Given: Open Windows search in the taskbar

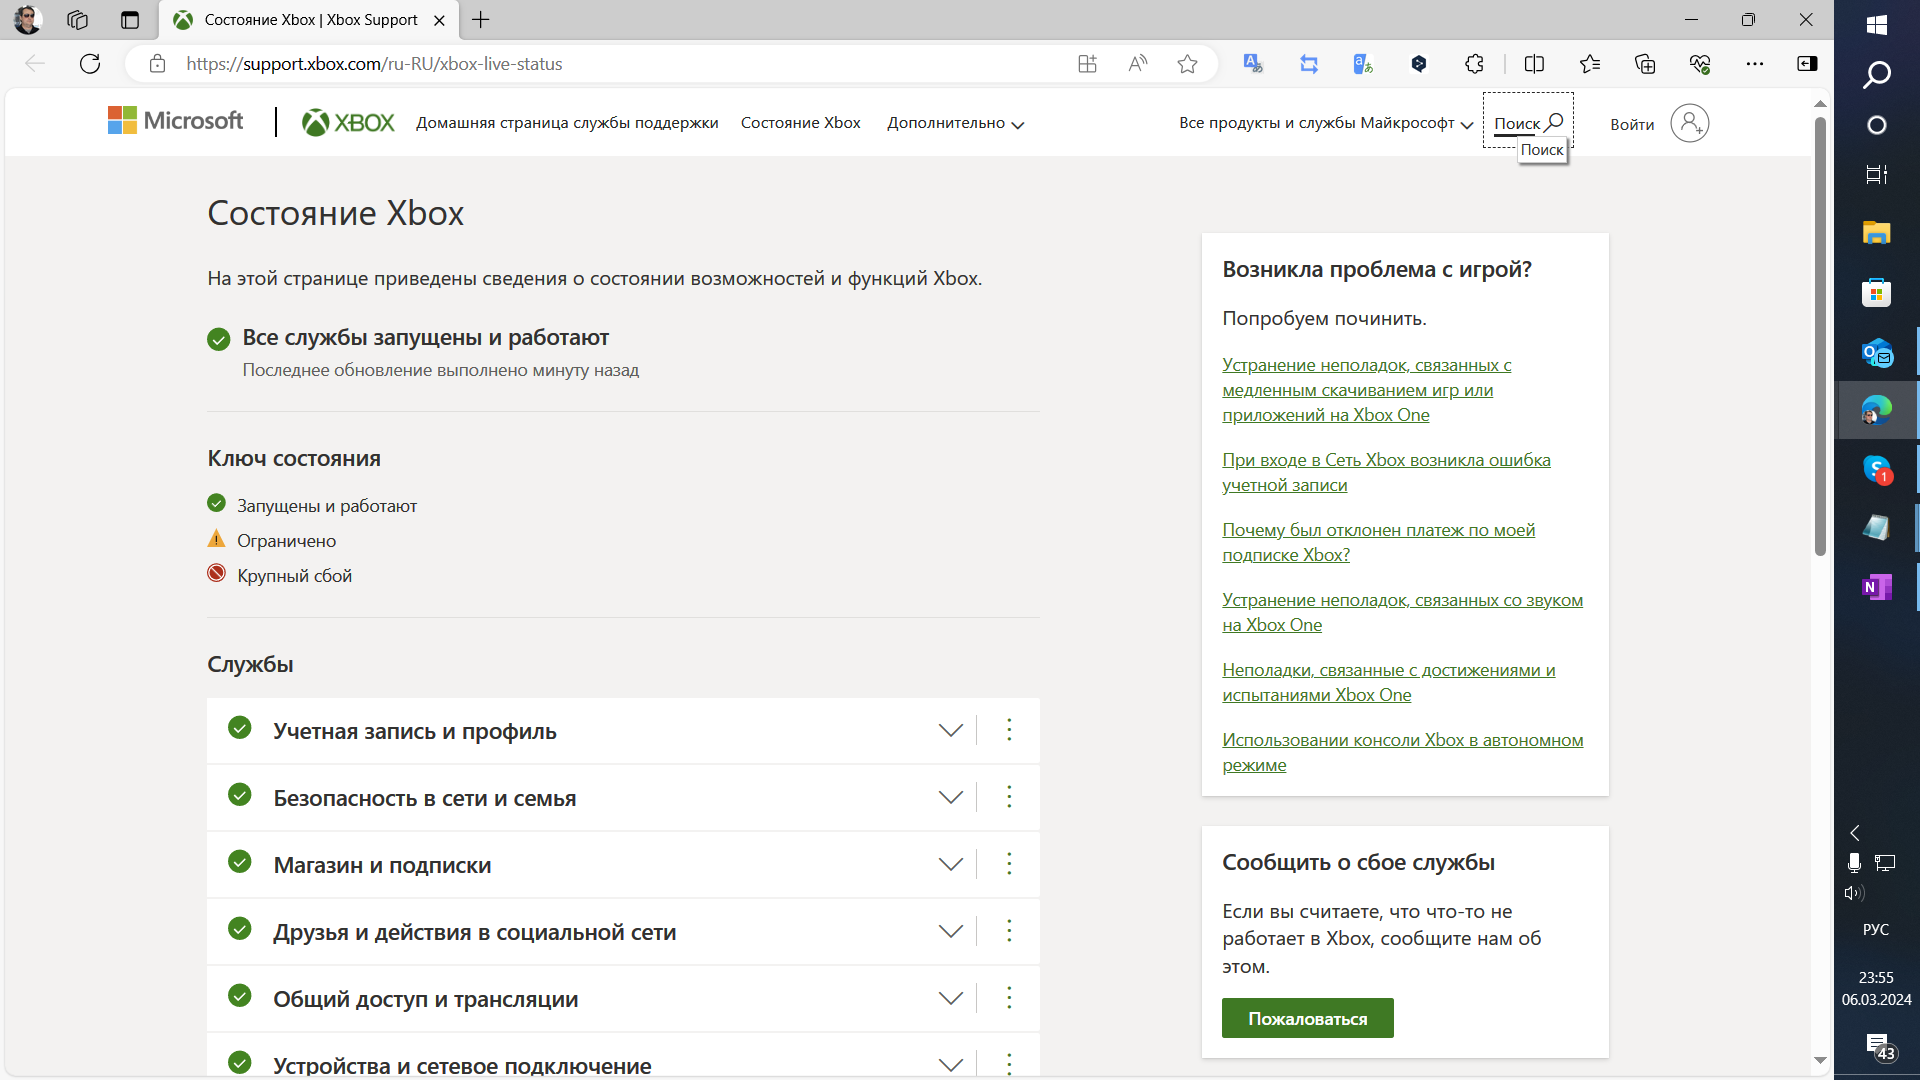Looking at the screenshot, I should click(x=1877, y=74).
